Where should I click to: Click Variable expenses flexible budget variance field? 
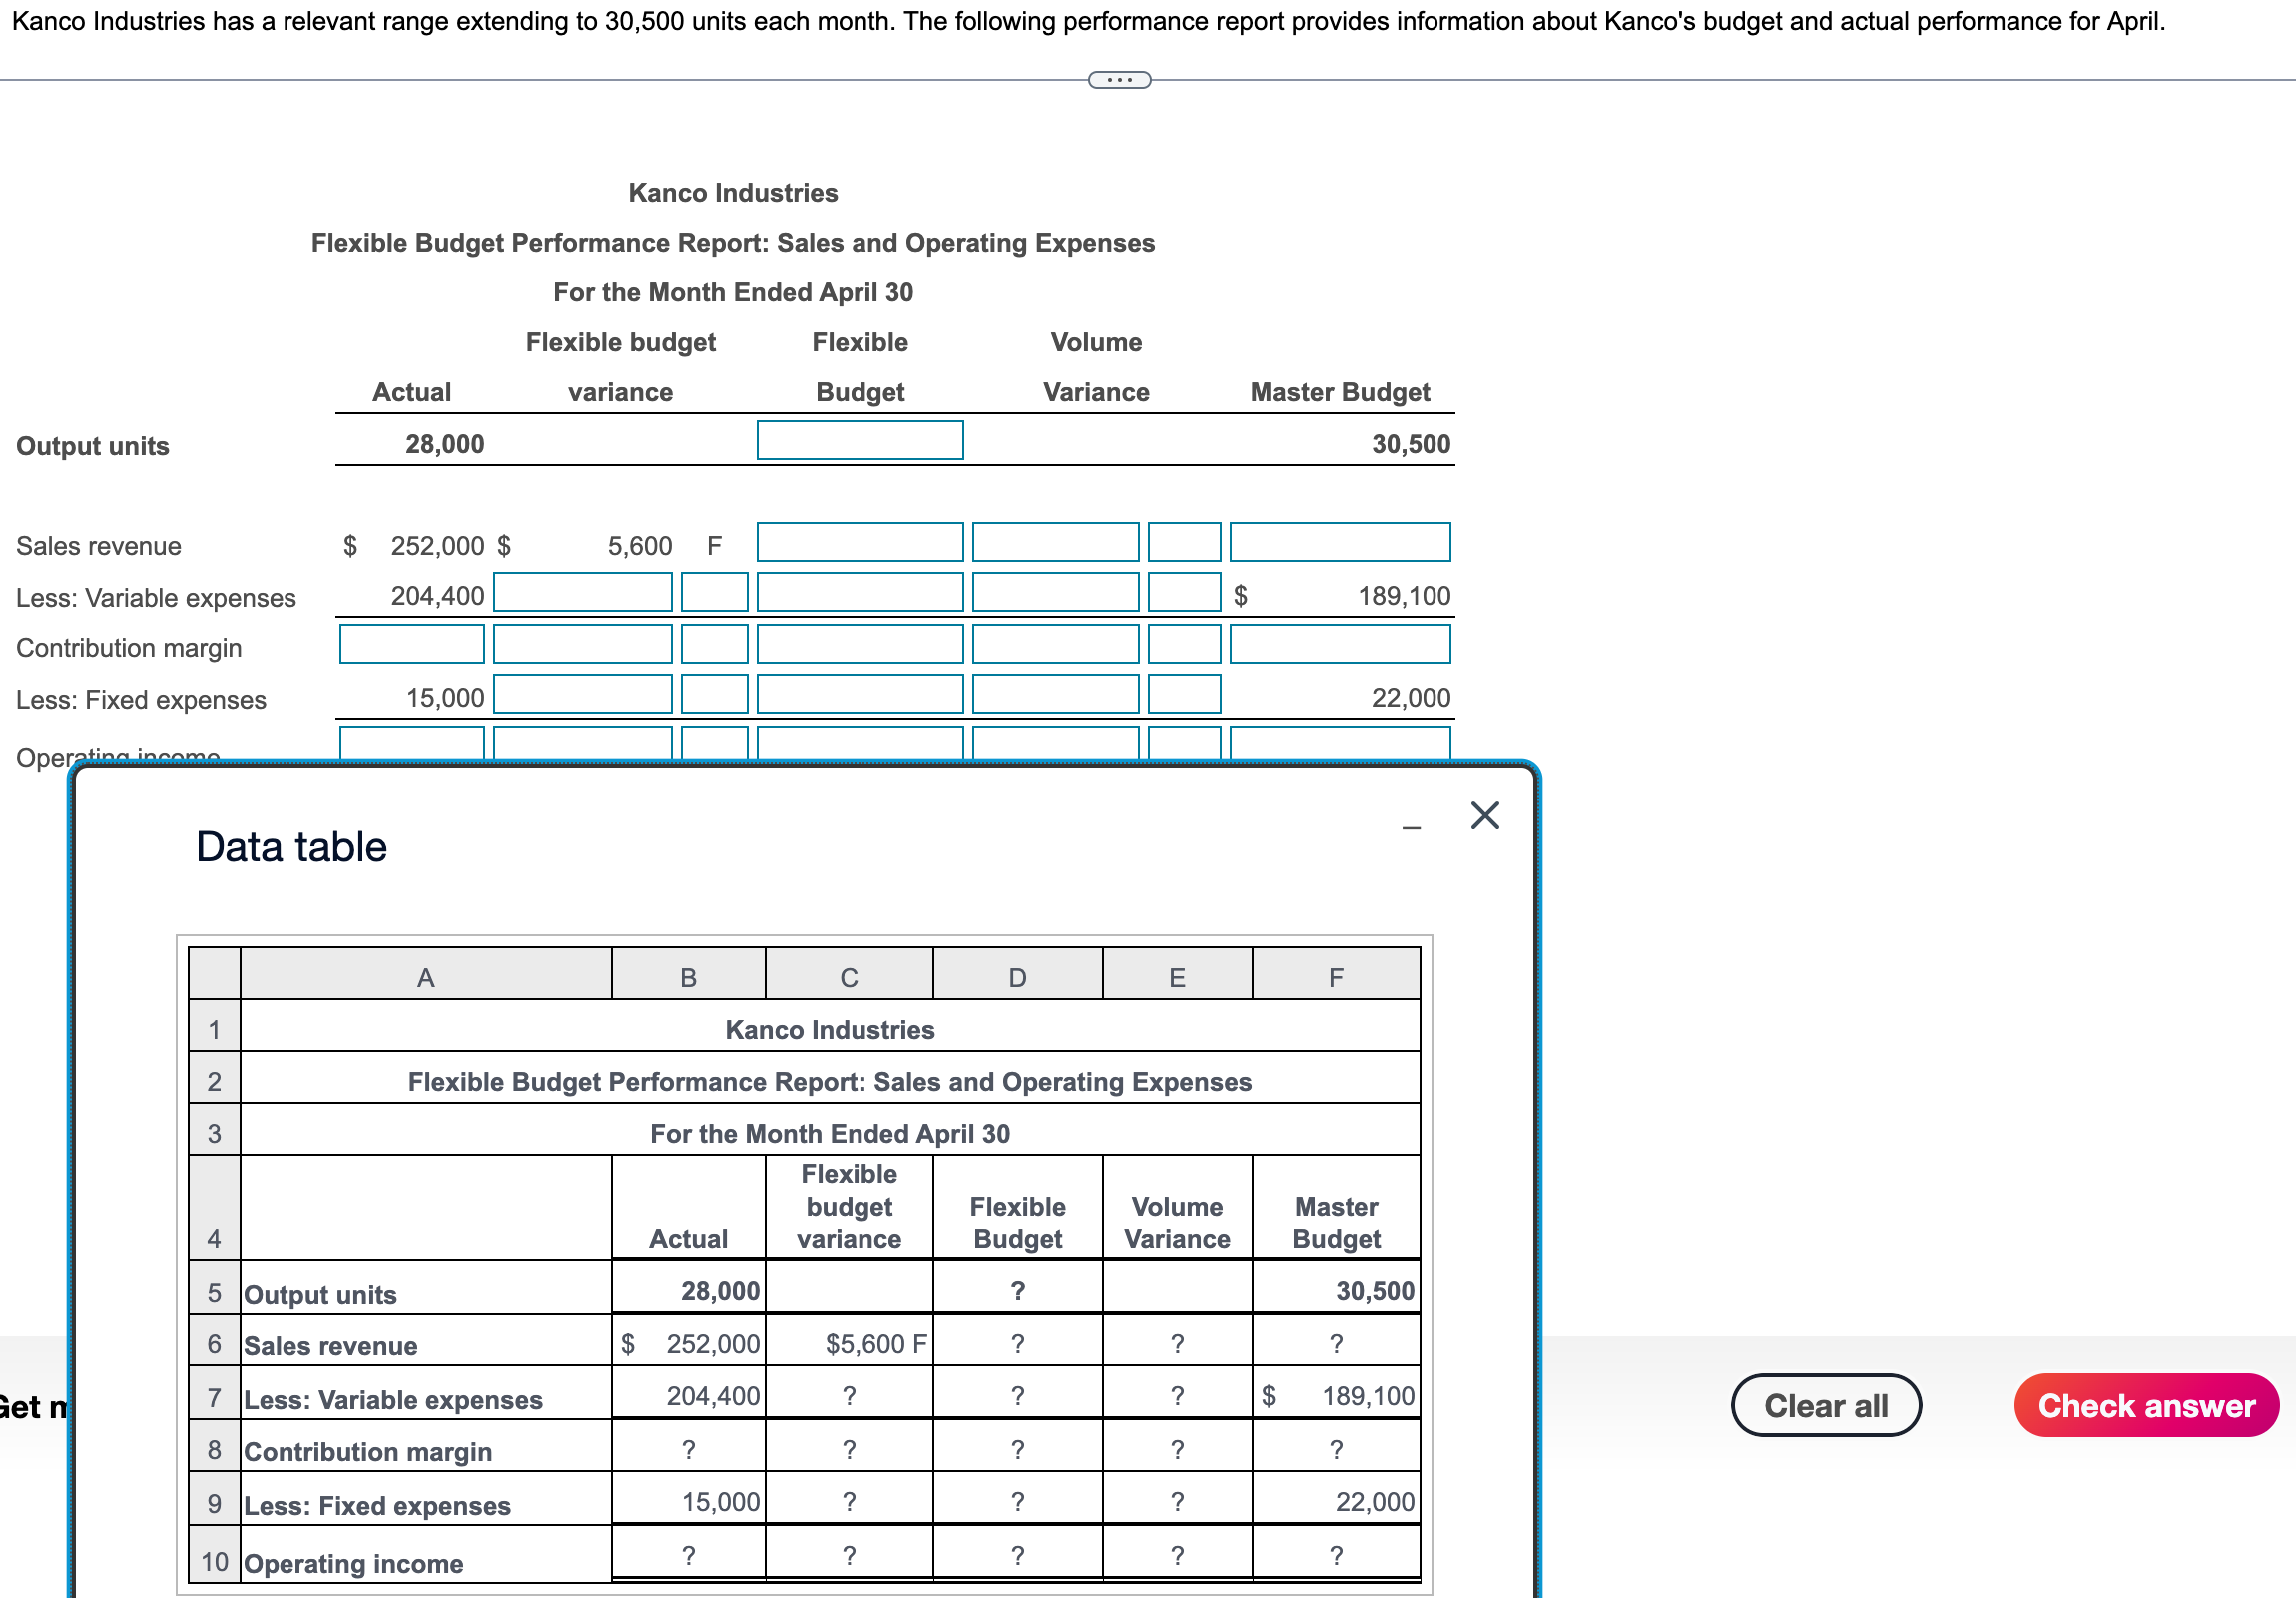tap(582, 593)
